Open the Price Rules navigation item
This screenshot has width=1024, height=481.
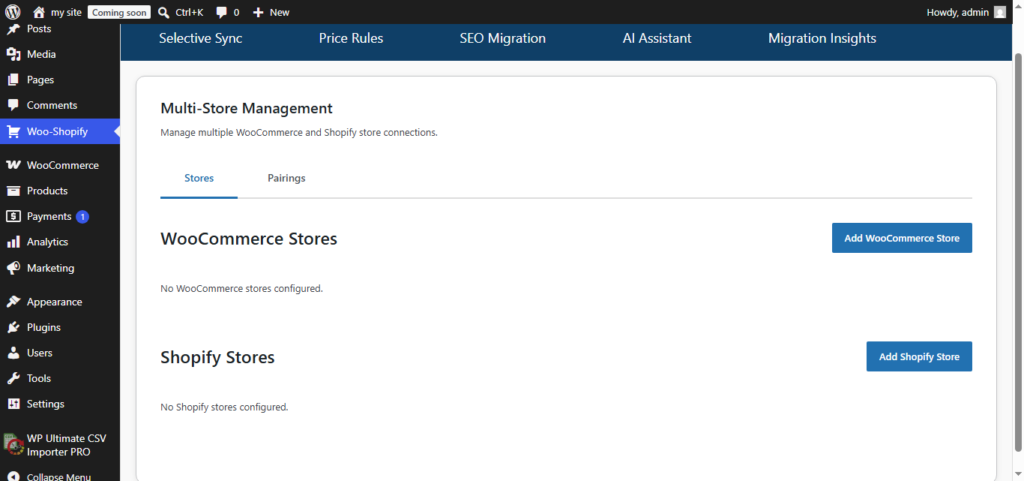point(351,39)
